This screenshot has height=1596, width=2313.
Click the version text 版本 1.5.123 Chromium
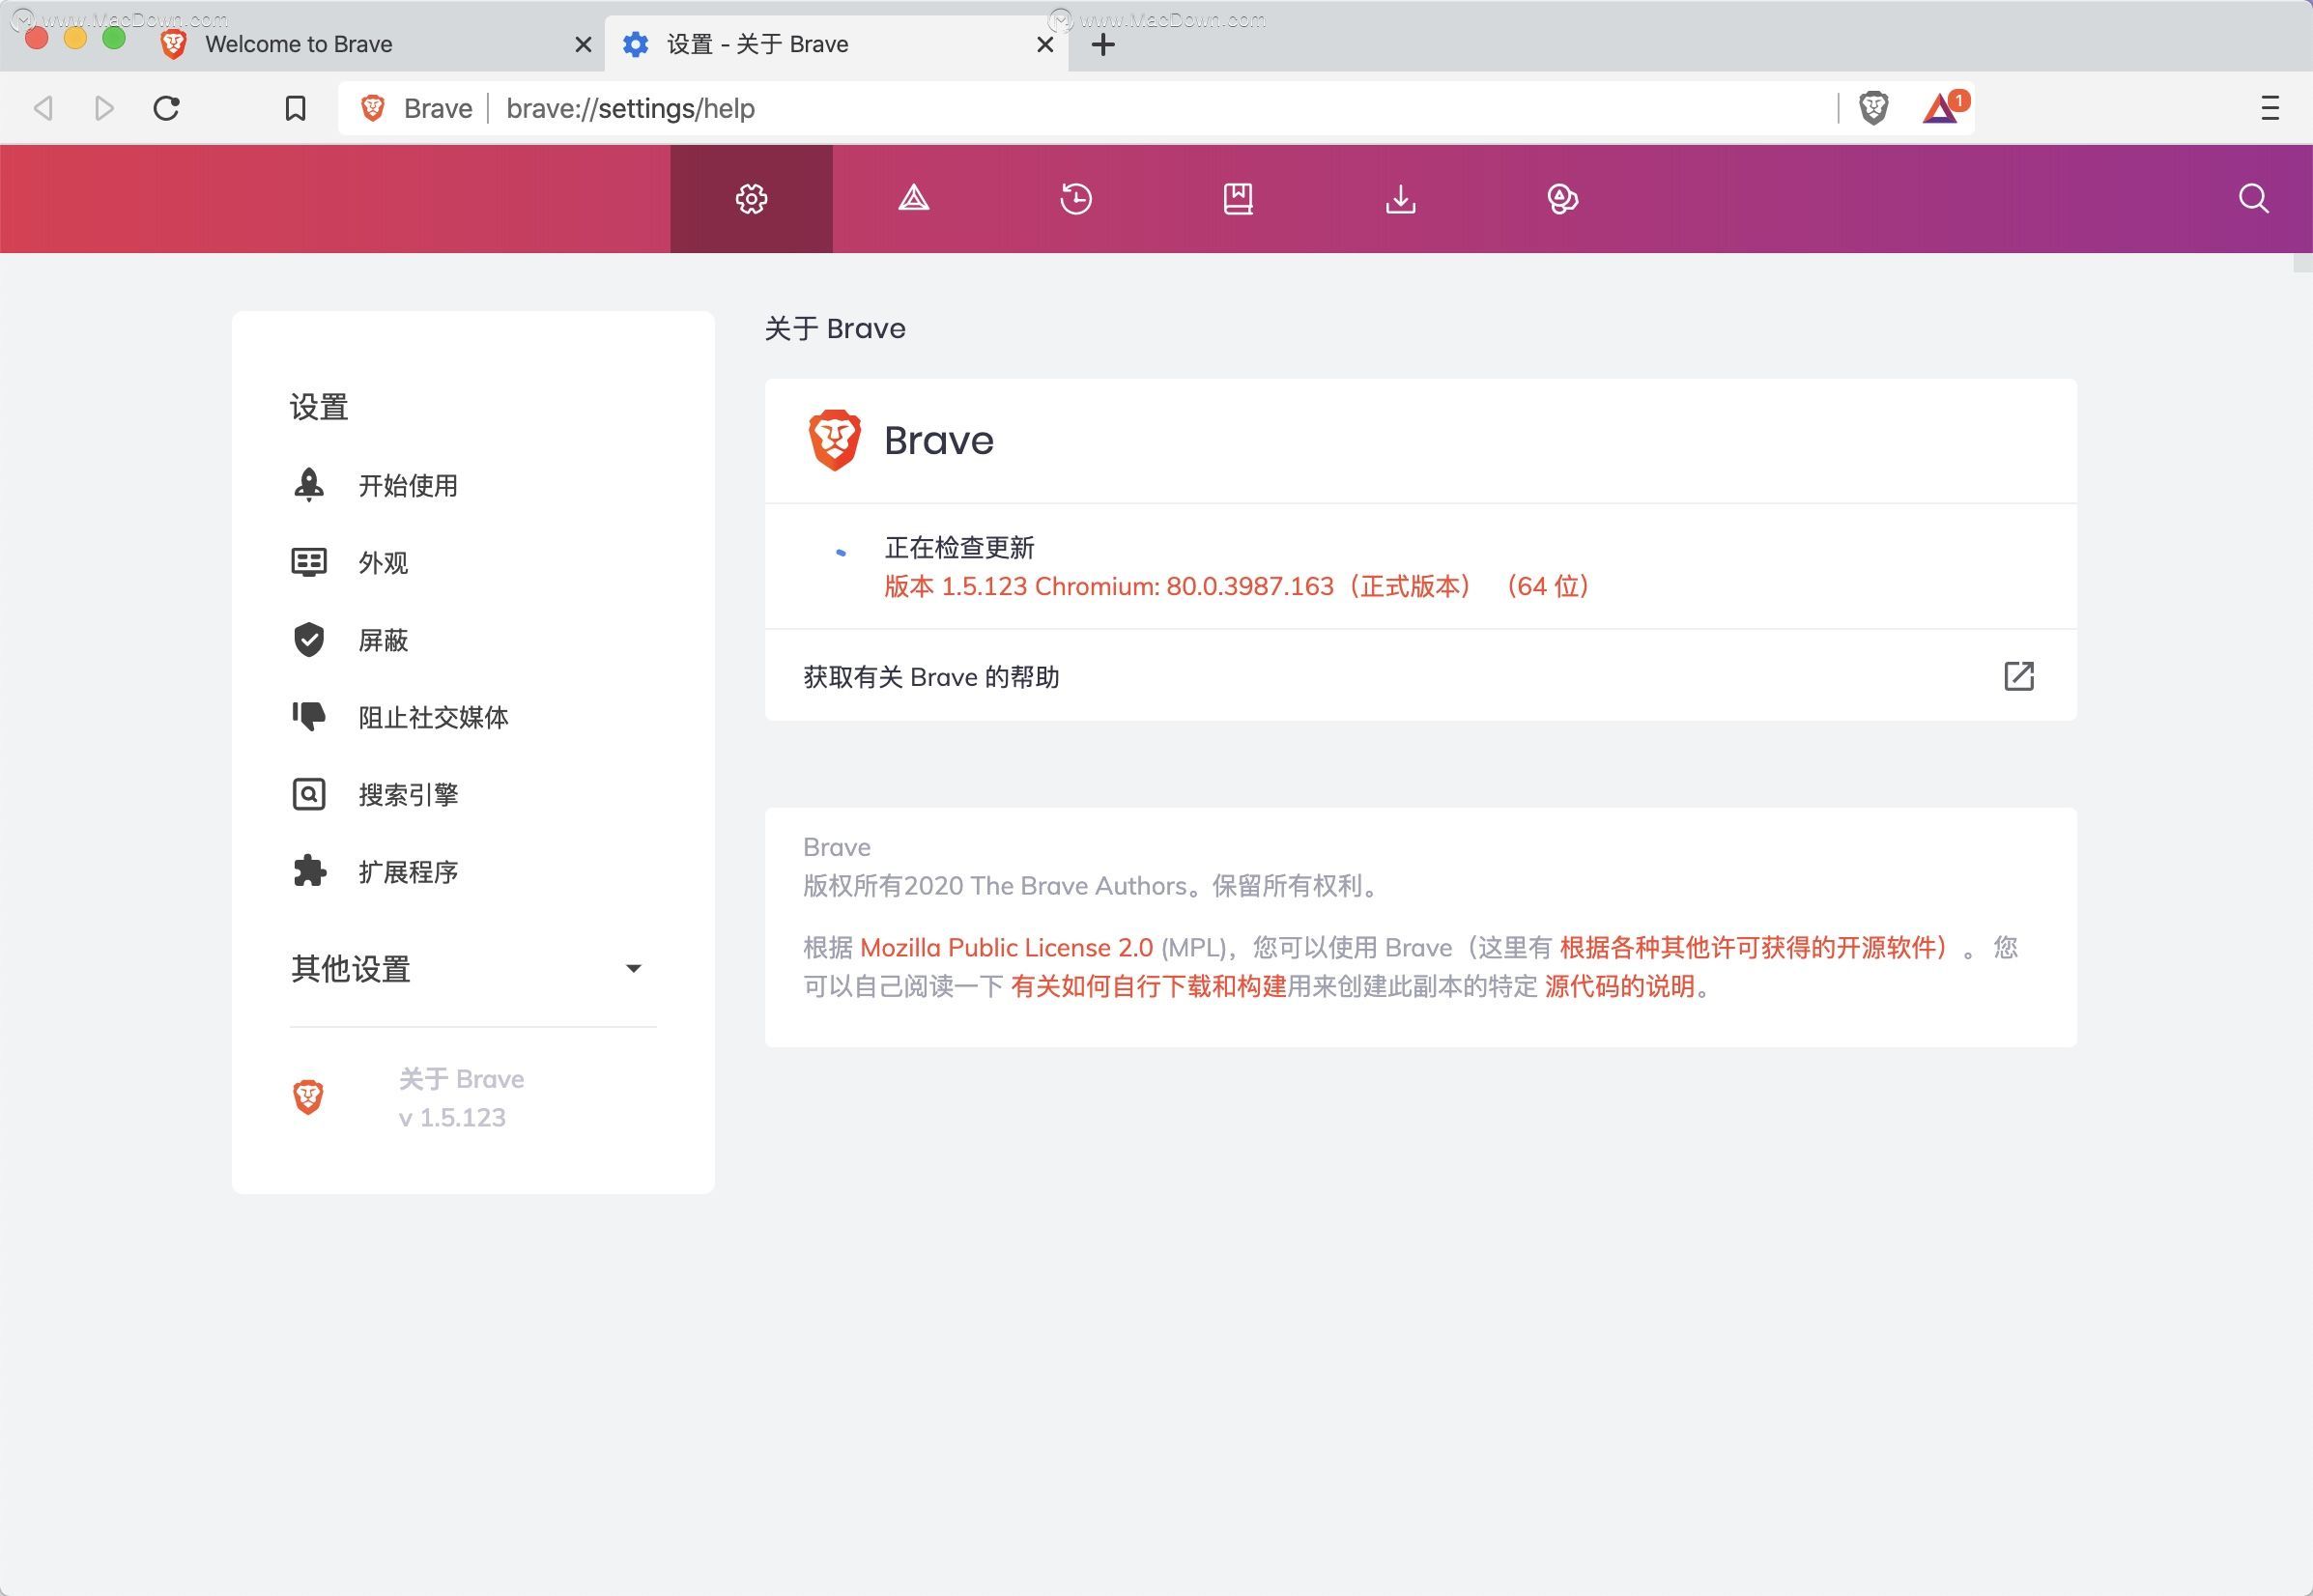click(1238, 587)
